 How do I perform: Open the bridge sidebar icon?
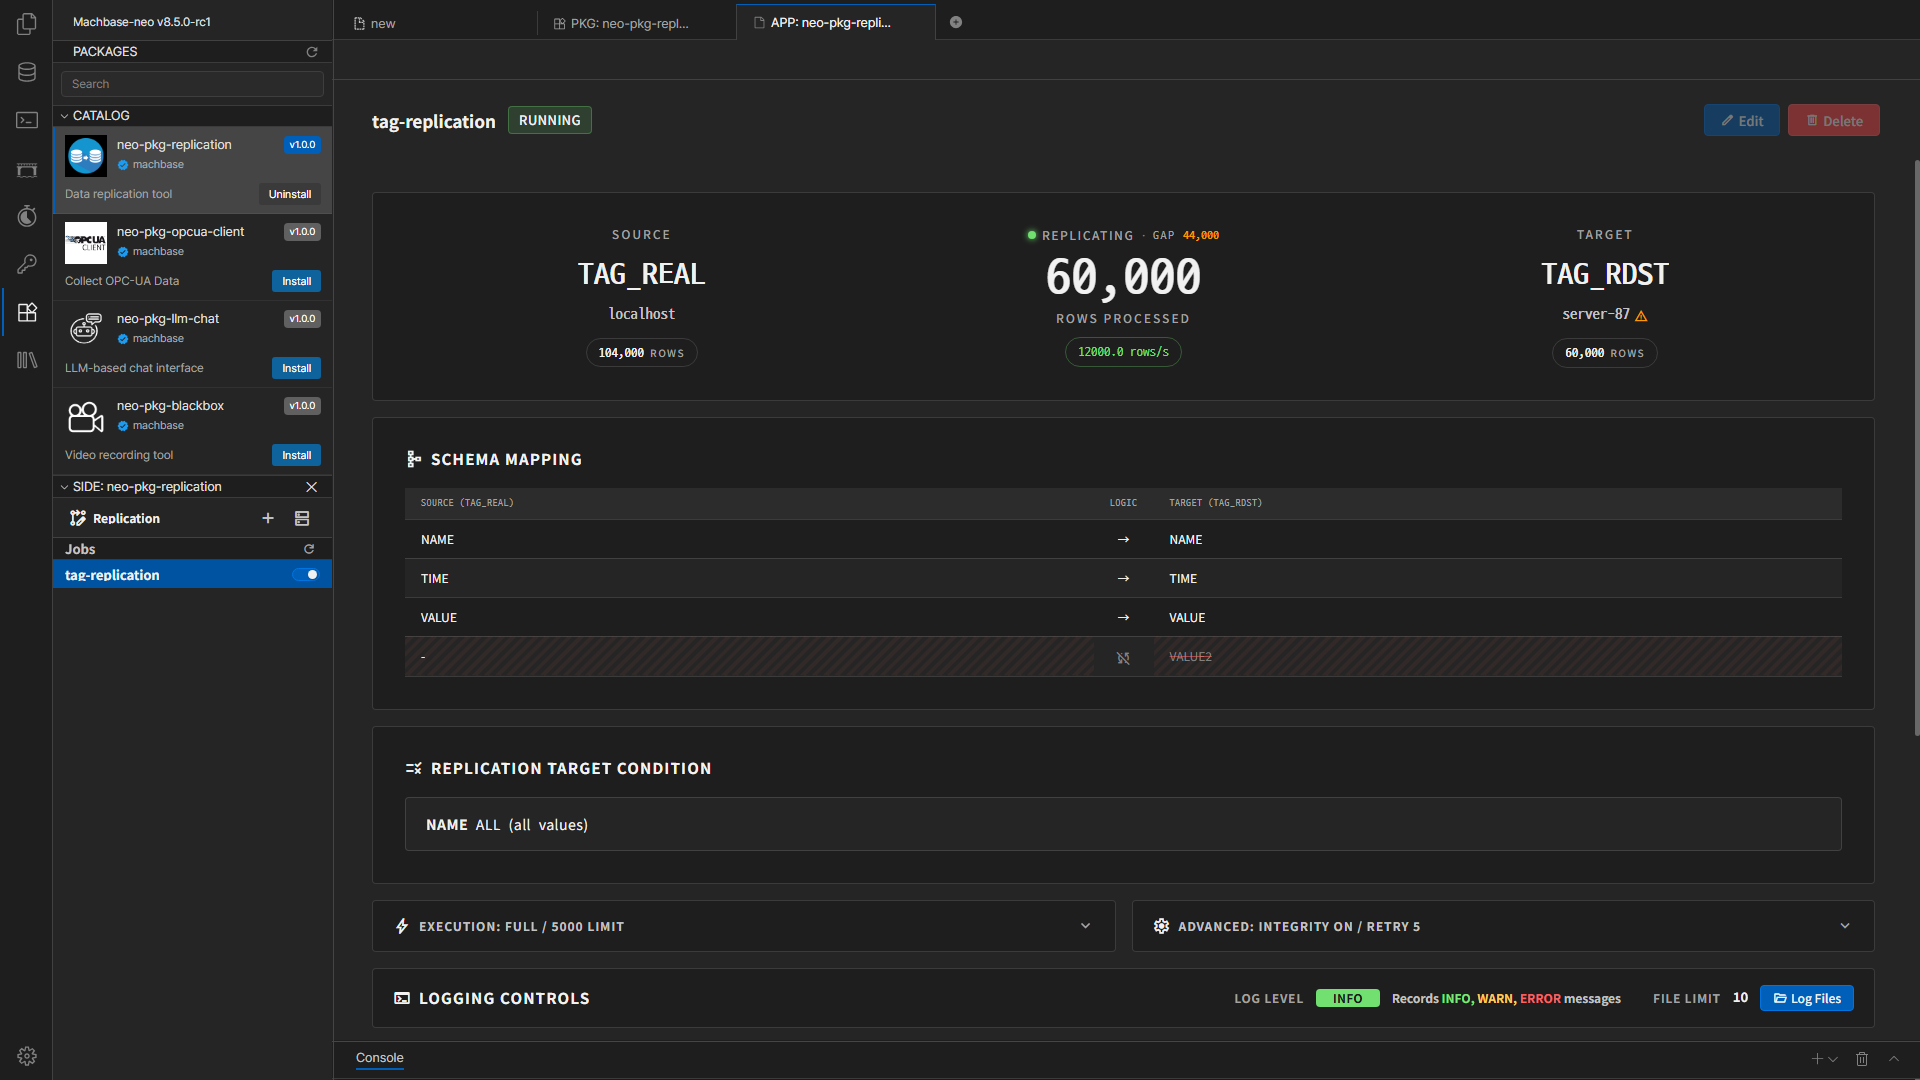[x=27, y=169]
